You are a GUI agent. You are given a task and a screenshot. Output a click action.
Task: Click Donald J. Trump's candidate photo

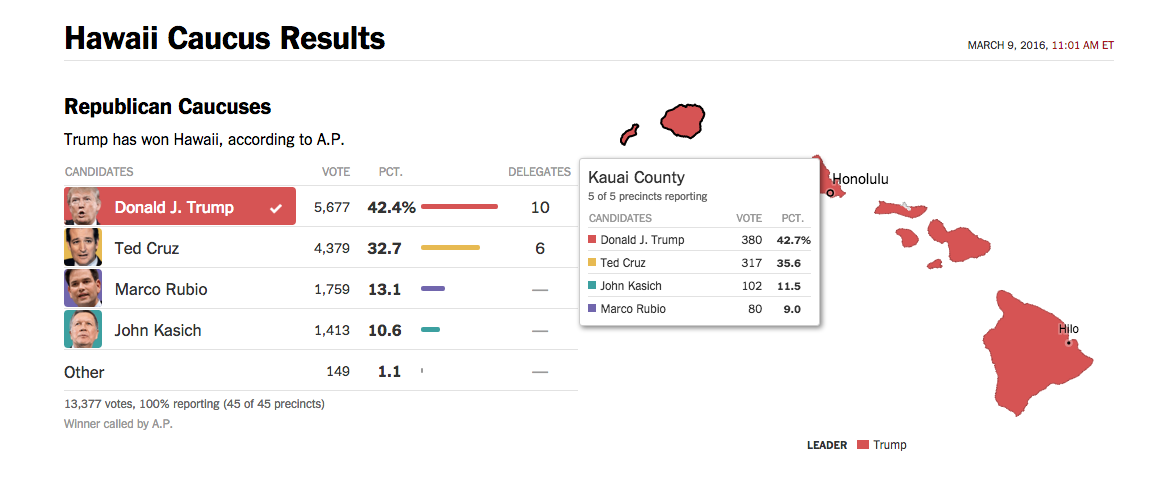coord(83,207)
